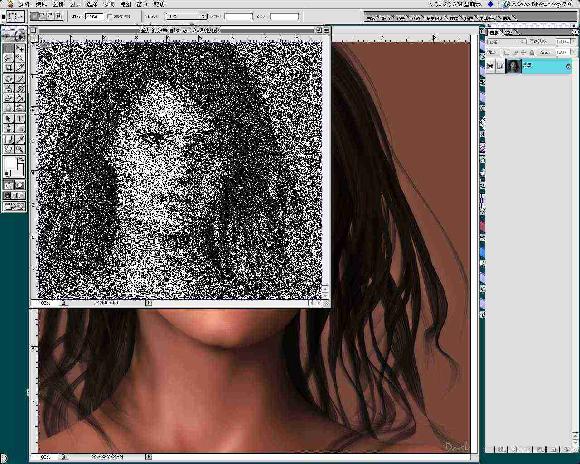The image size is (580, 464).
Task: Select the Blur tool
Action: pos(9,107)
